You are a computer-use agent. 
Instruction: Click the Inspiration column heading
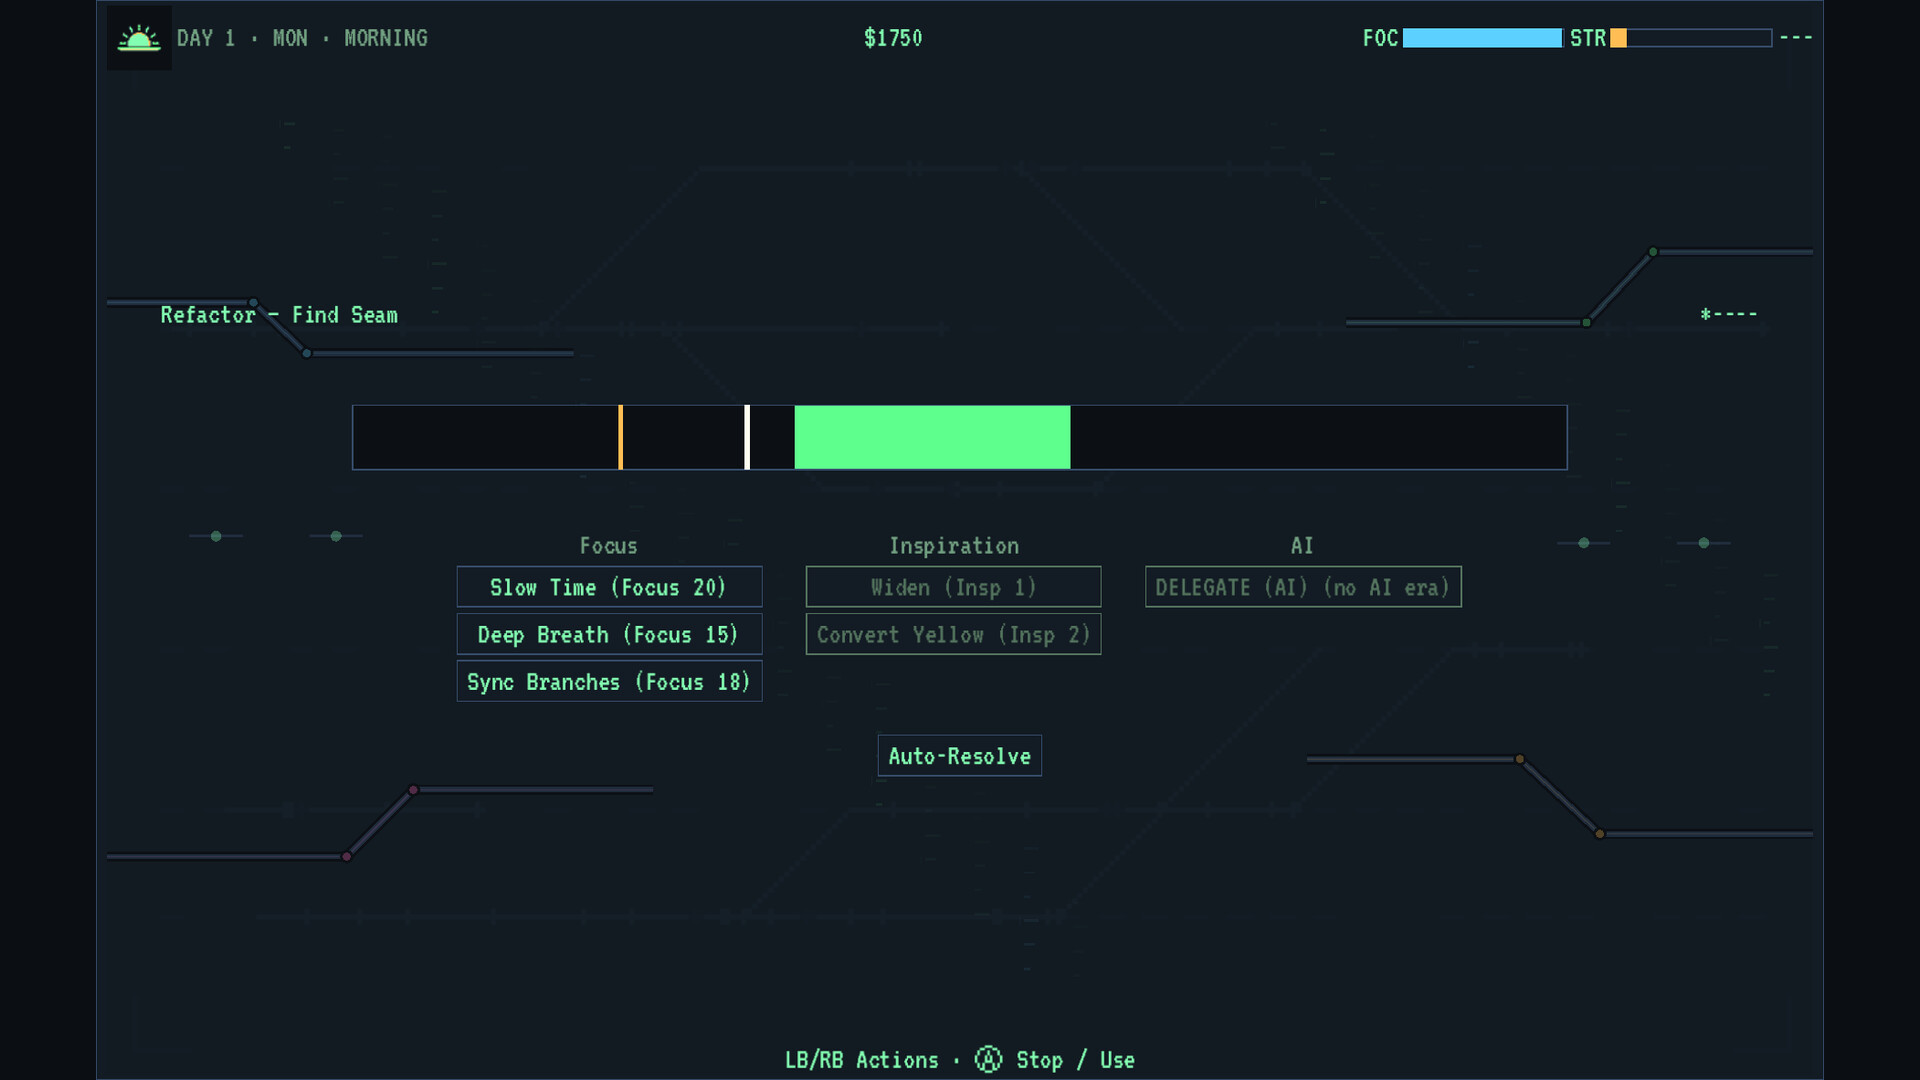pyautogui.click(x=954, y=546)
